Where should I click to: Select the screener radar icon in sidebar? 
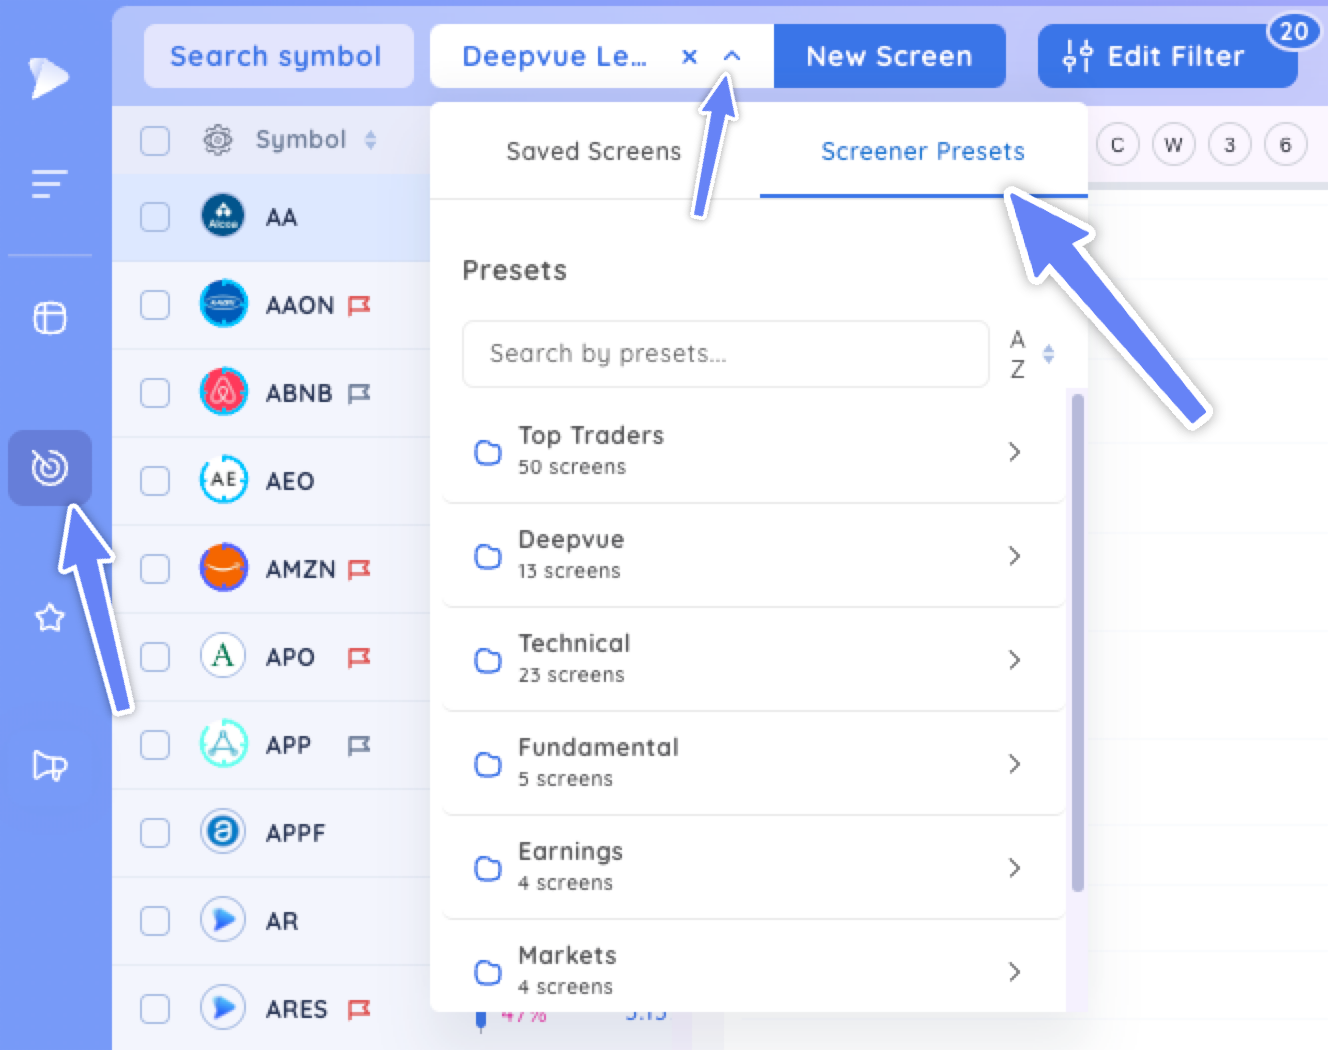point(50,467)
